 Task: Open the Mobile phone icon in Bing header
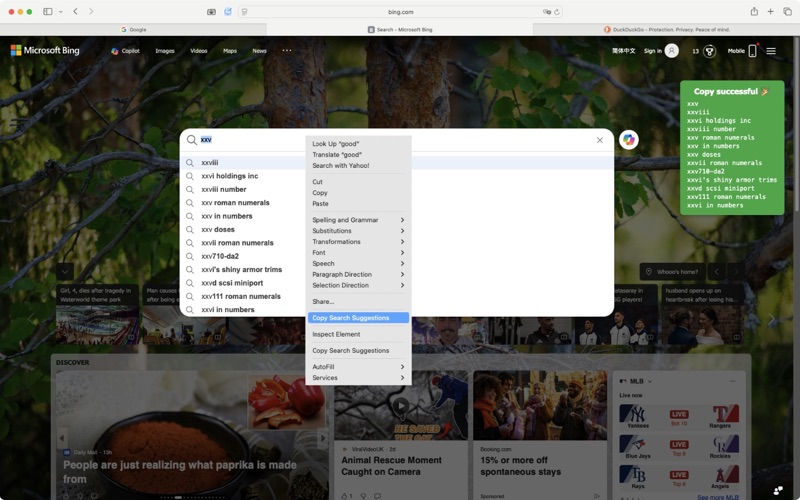(753, 51)
